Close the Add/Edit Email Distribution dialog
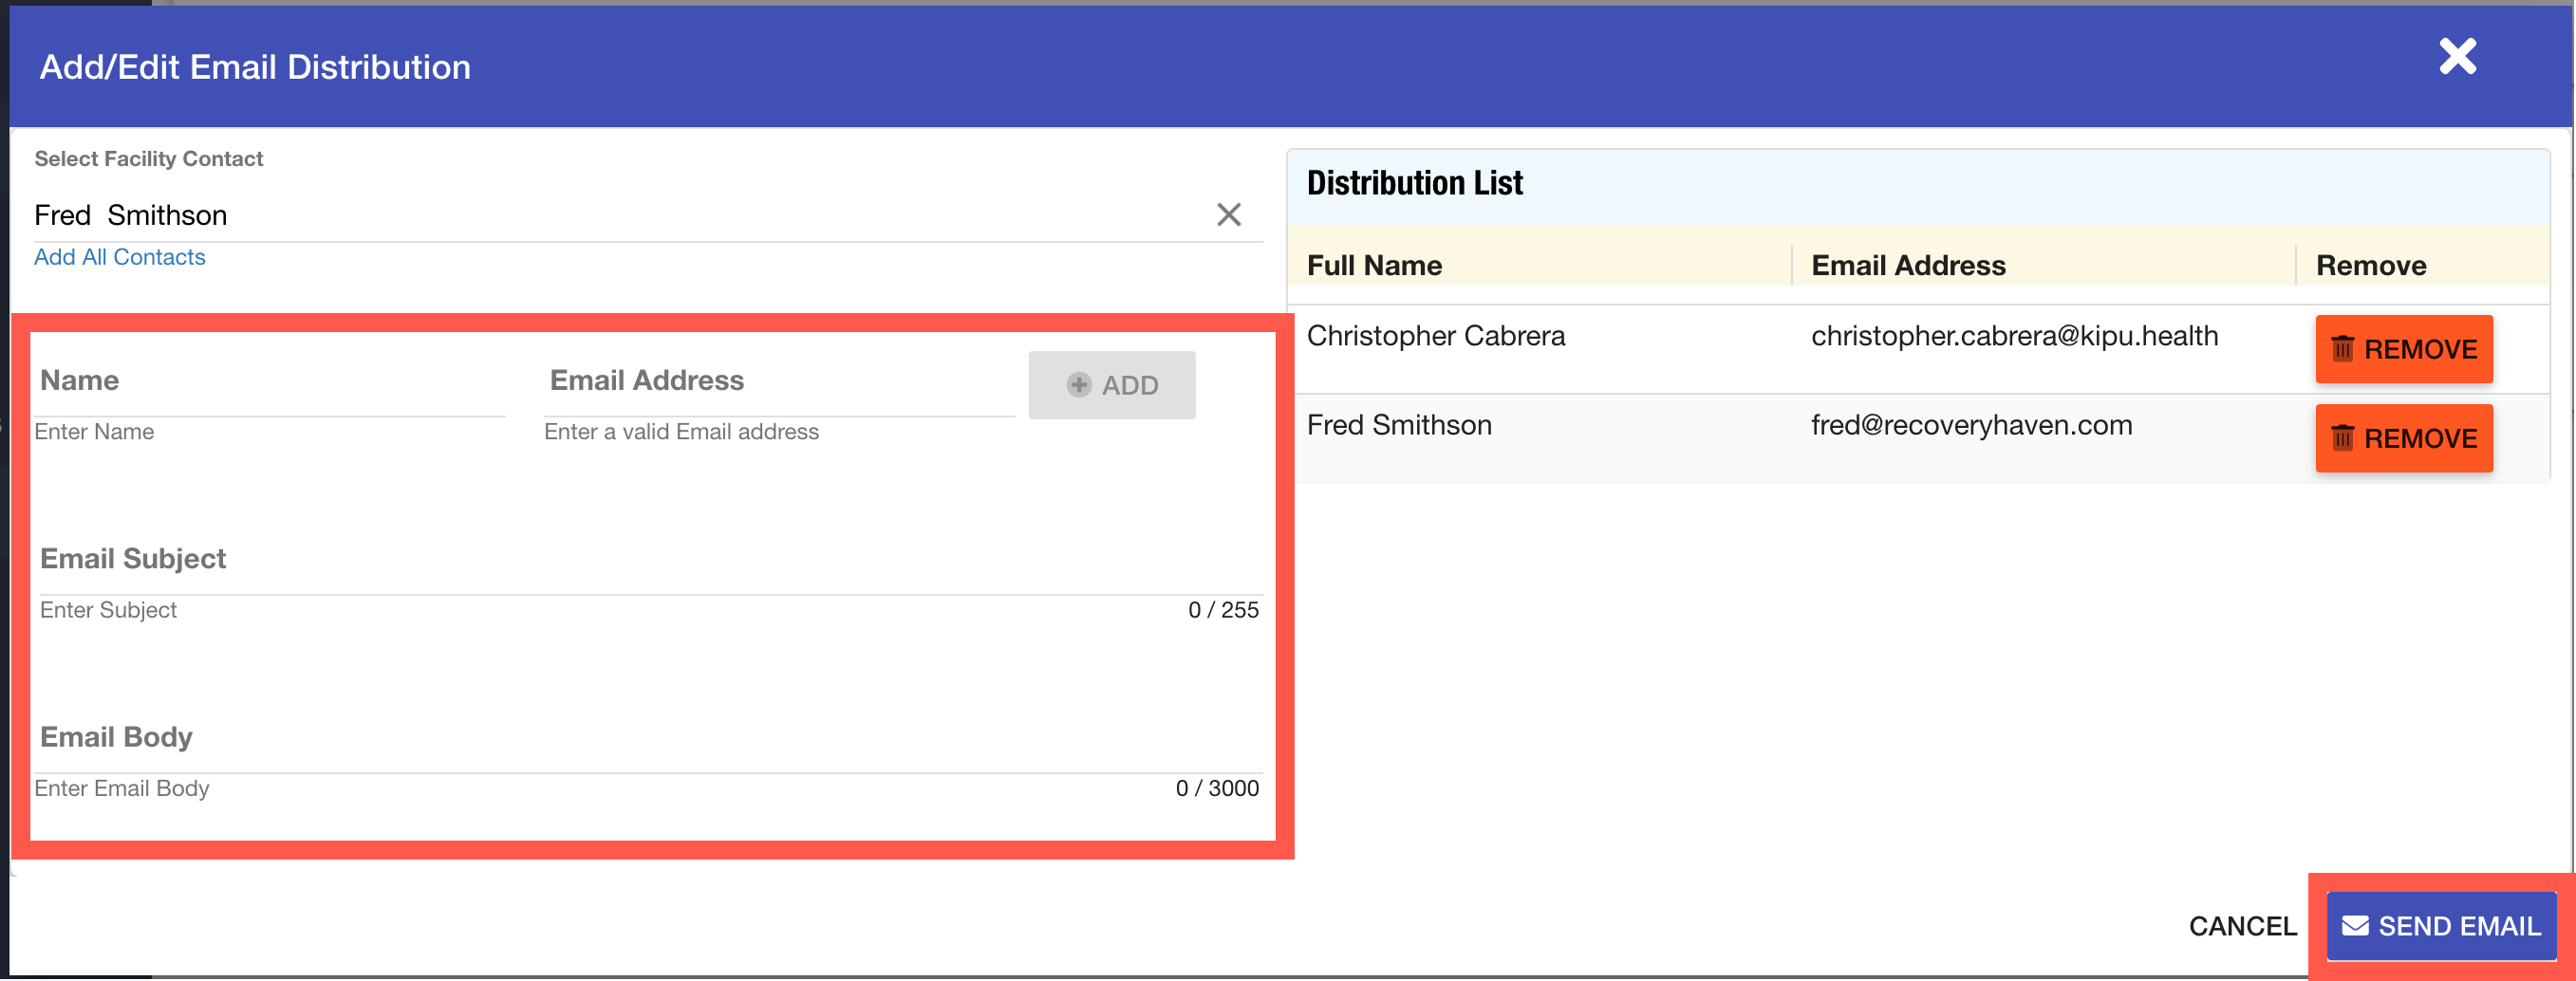Screen dimensions: 2576x981 pyautogui.click(x=2456, y=57)
